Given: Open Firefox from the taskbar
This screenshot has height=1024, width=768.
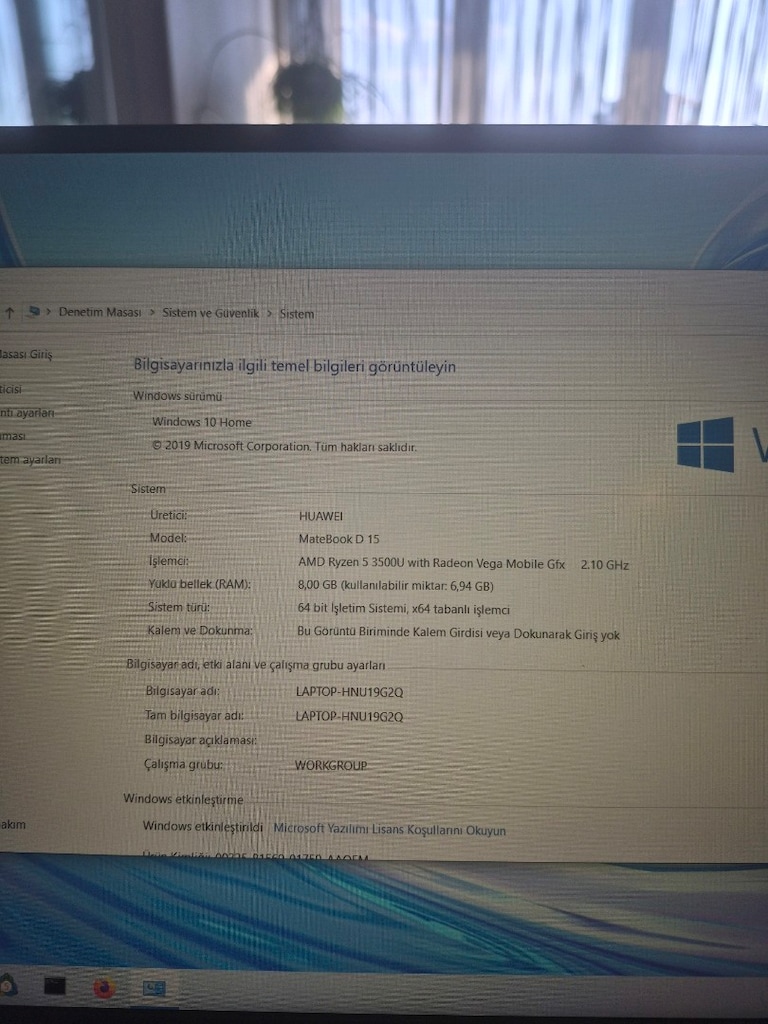Looking at the screenshot, I should (x=104, y=987).
